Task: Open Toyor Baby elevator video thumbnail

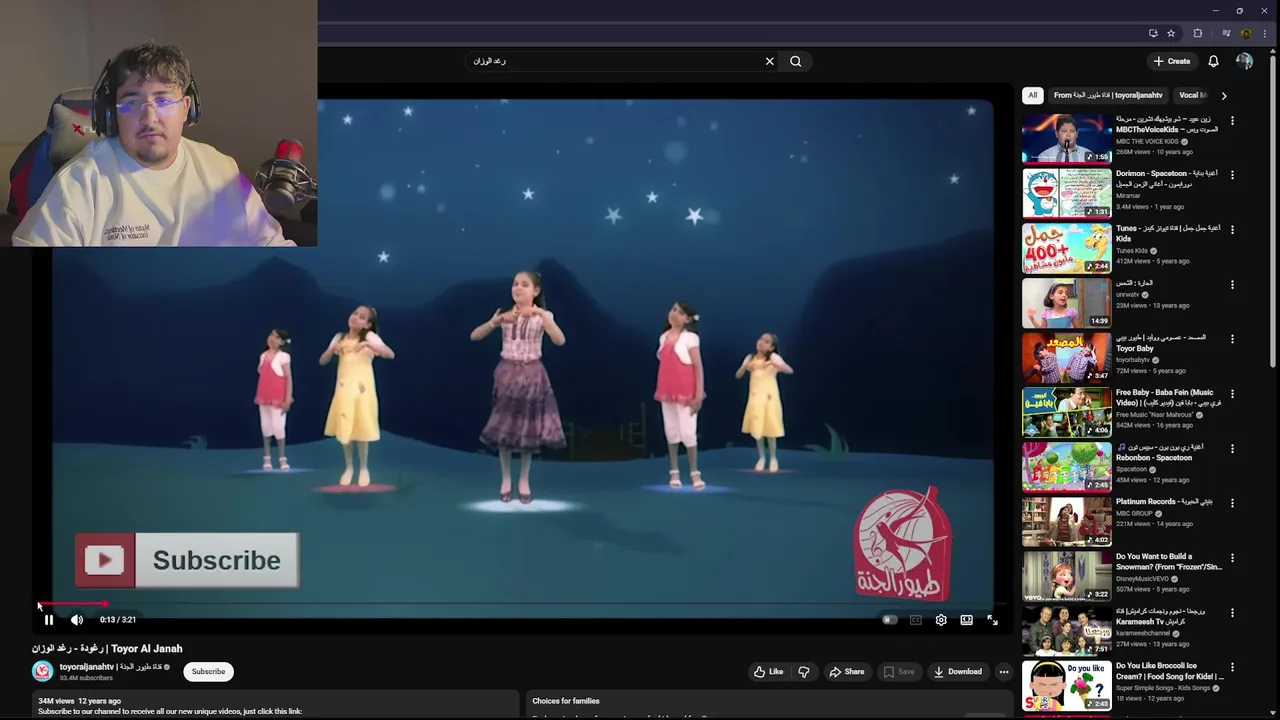Action: point(1066,357)
